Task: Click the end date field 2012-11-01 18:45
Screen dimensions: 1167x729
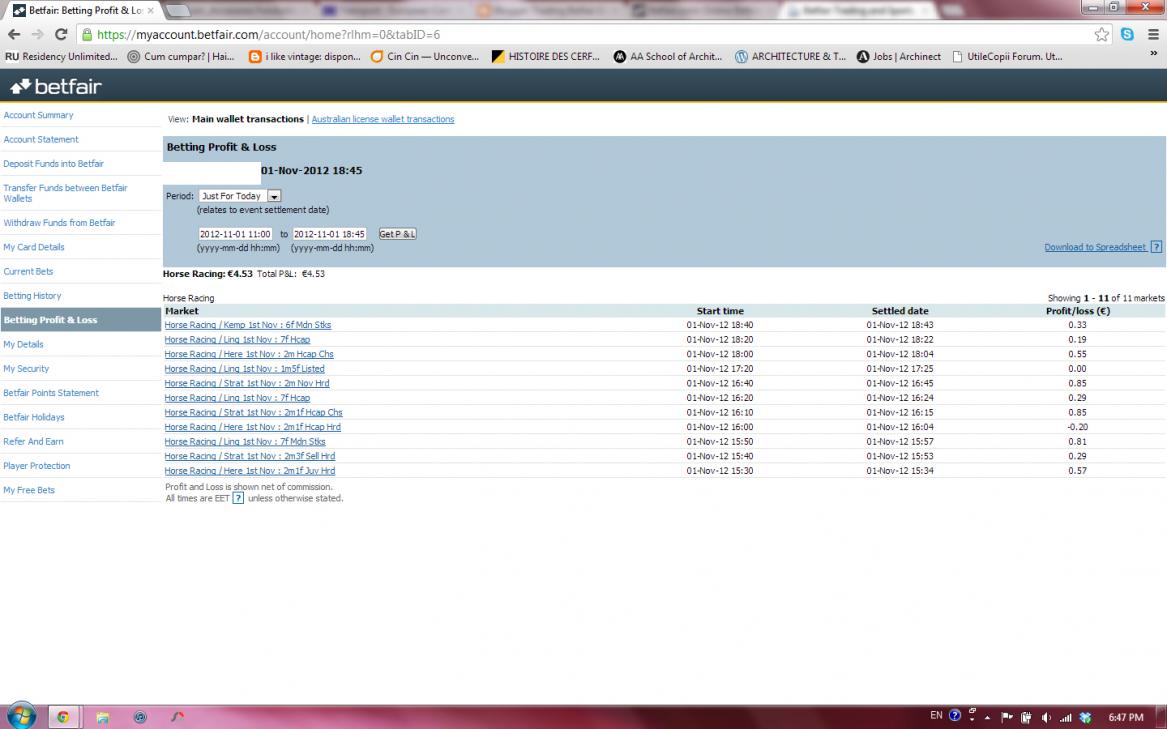Action: (330, 234)
